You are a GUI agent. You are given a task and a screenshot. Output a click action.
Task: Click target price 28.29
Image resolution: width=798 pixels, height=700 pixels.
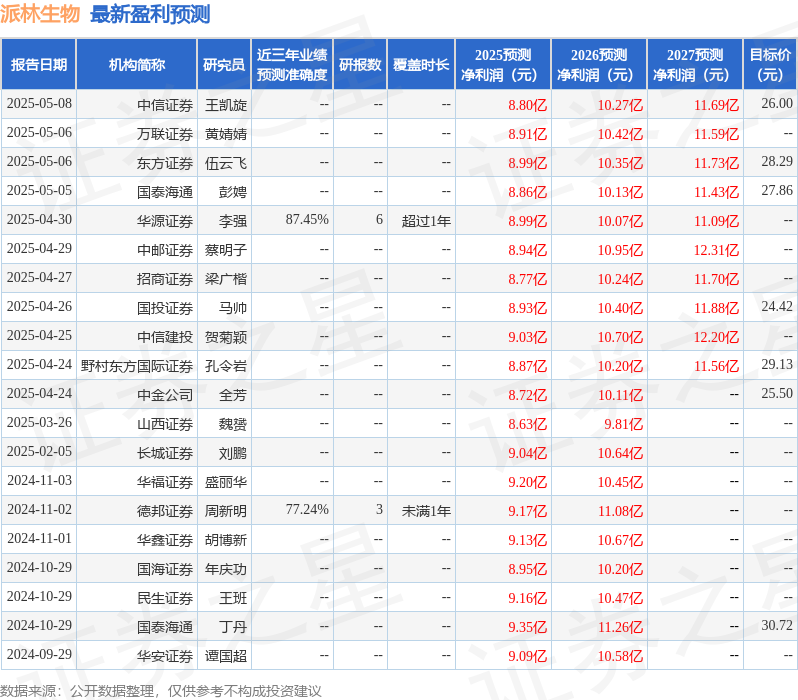pyautogui.click(x=777, y=162)
